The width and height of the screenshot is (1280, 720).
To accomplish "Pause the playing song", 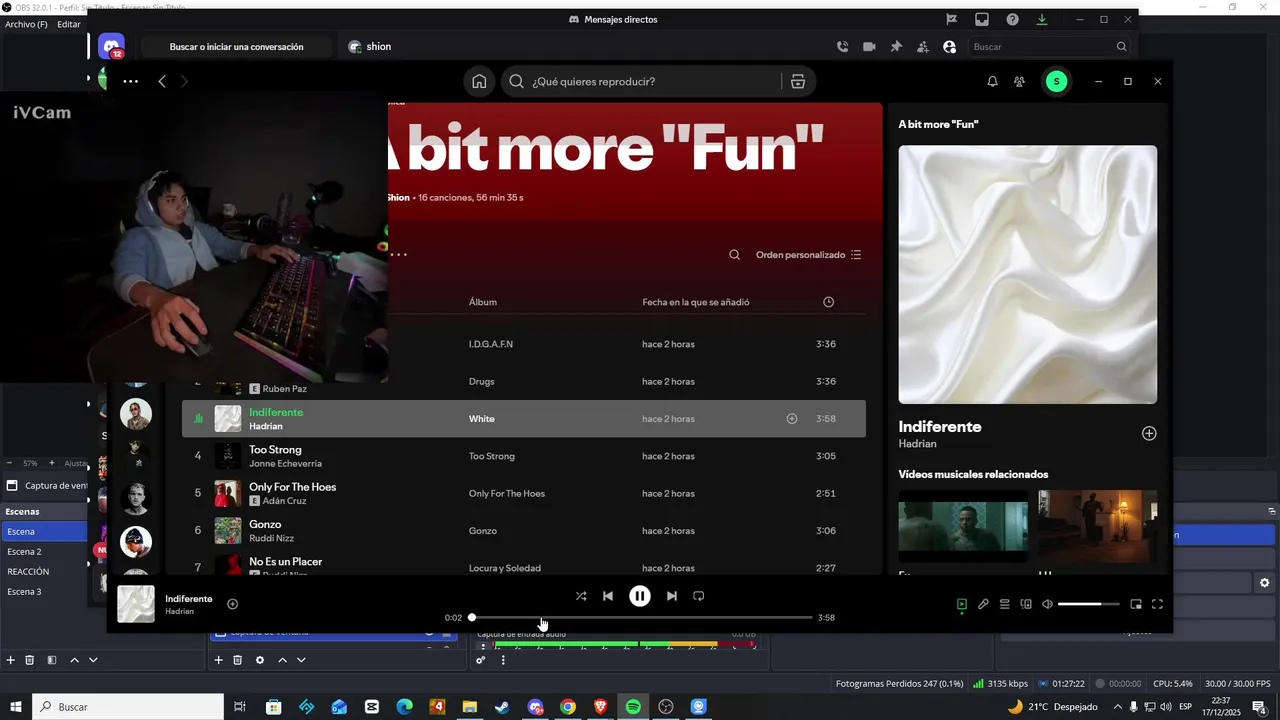I will click(x=640, y=596).
